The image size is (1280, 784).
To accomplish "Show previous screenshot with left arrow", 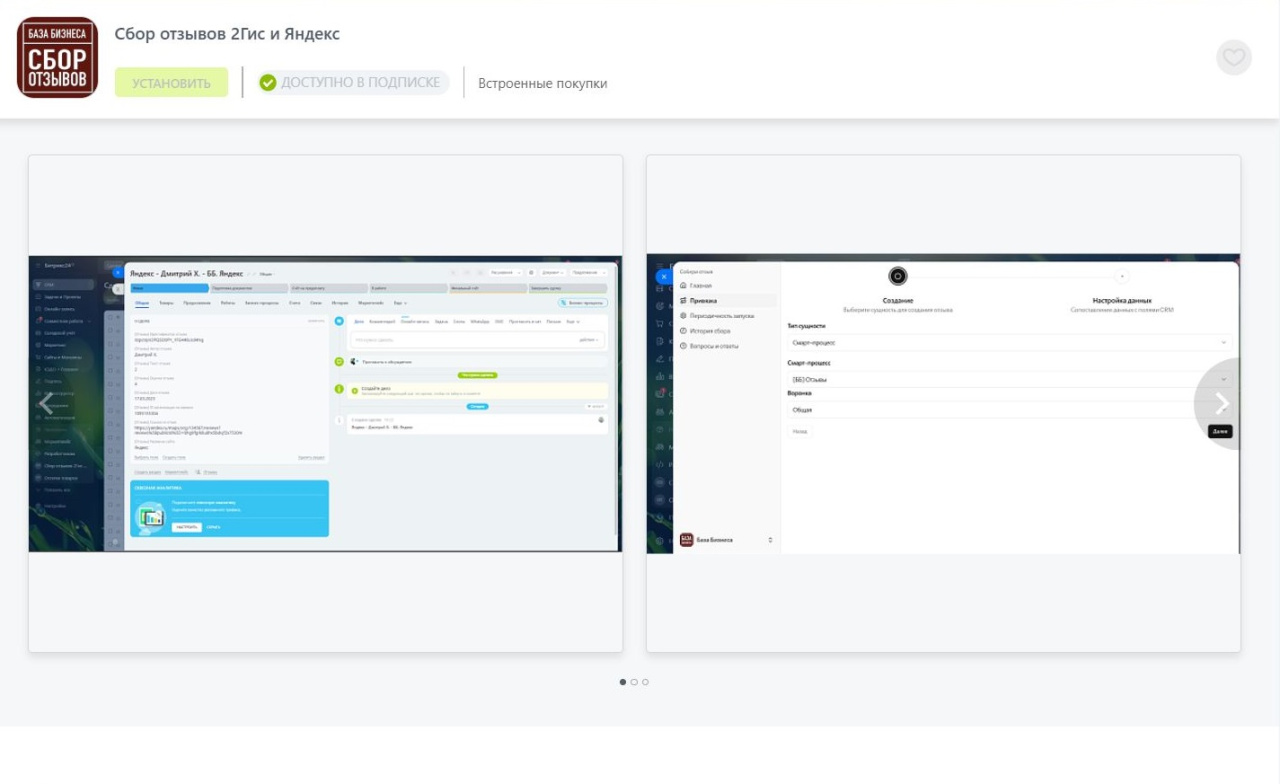I will [46, 403].
